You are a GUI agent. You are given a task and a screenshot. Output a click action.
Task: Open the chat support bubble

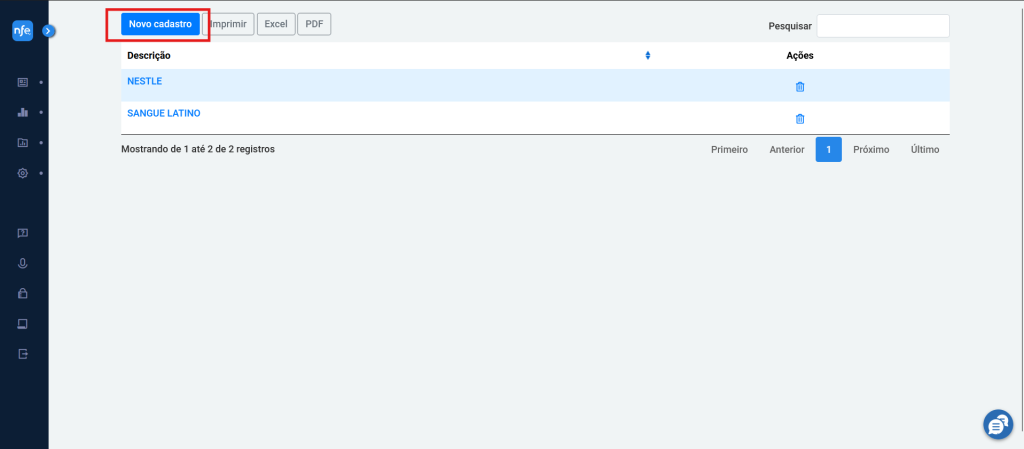[998, 425]
